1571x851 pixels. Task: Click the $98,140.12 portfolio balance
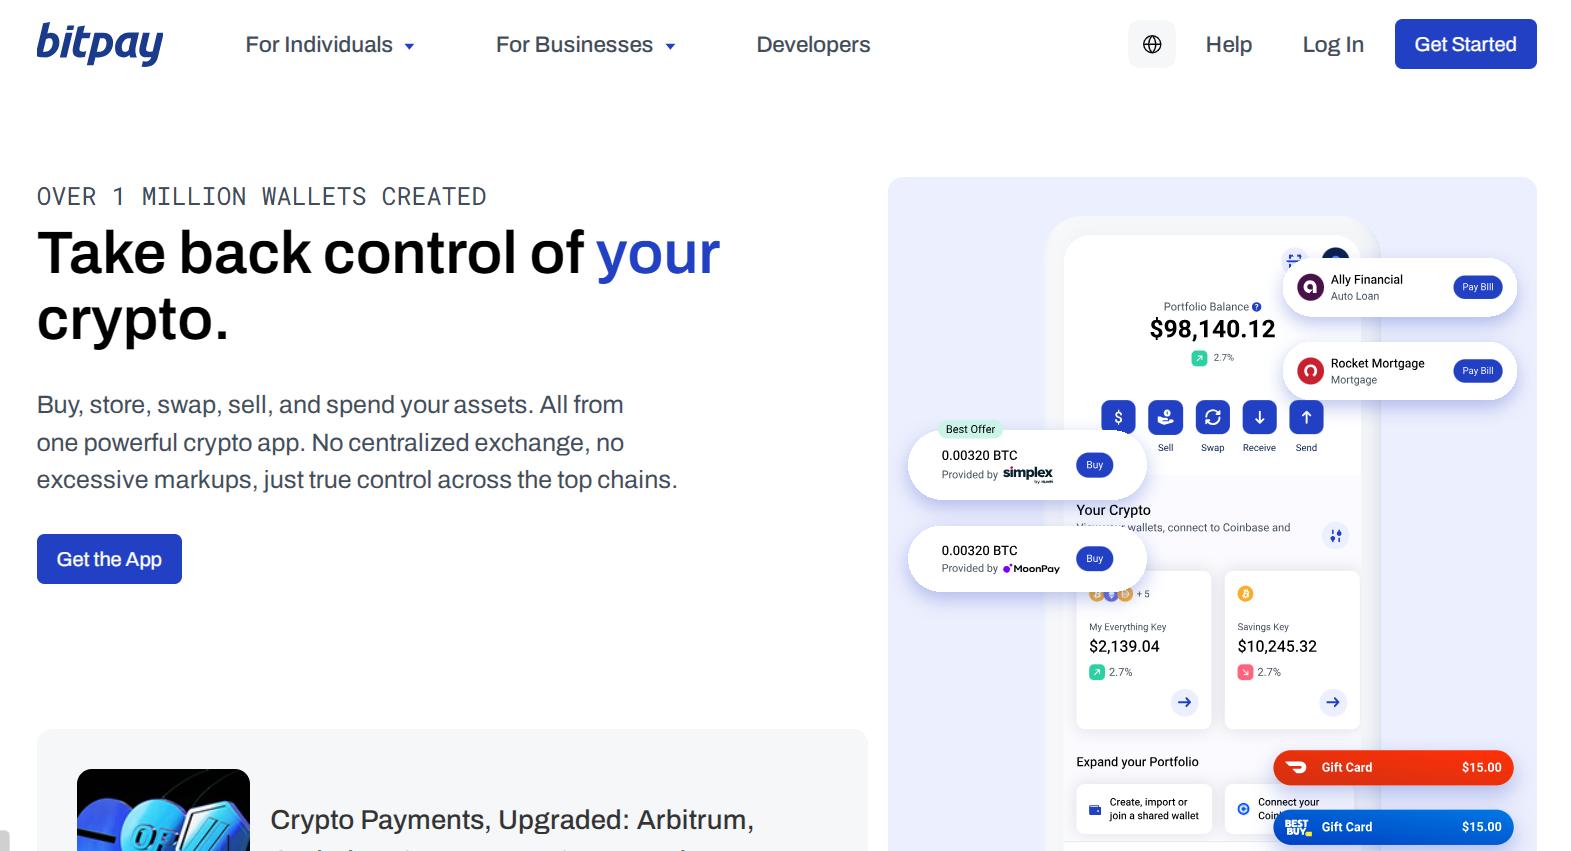pyautogui.click(x=1212, y=329)
